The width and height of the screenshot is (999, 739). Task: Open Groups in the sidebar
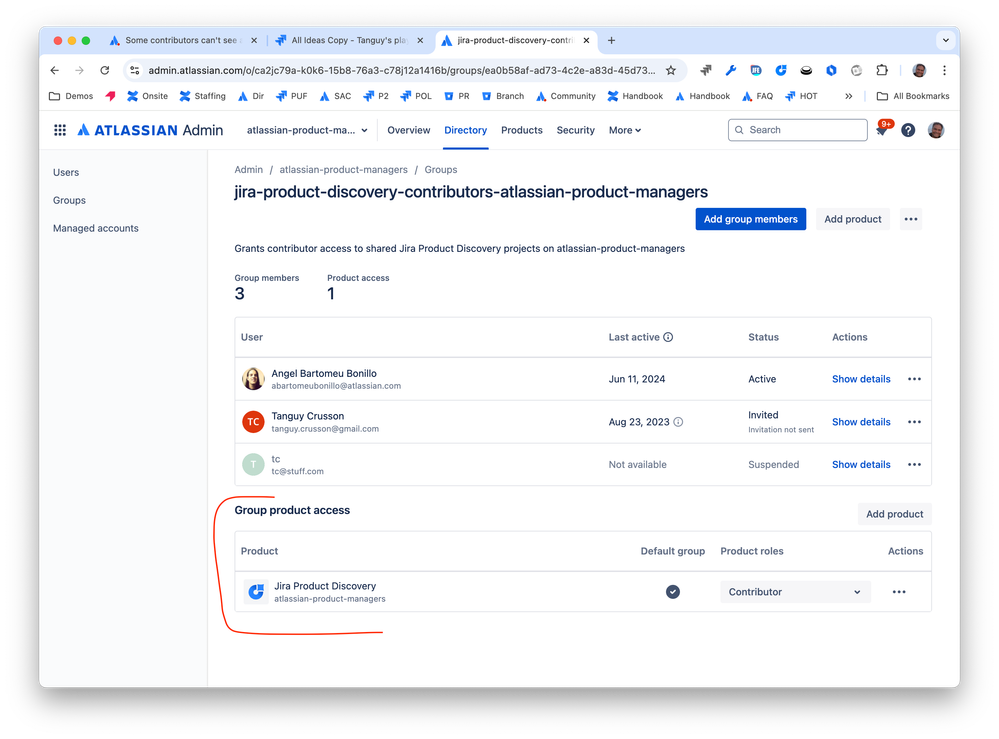coord(69,200)
